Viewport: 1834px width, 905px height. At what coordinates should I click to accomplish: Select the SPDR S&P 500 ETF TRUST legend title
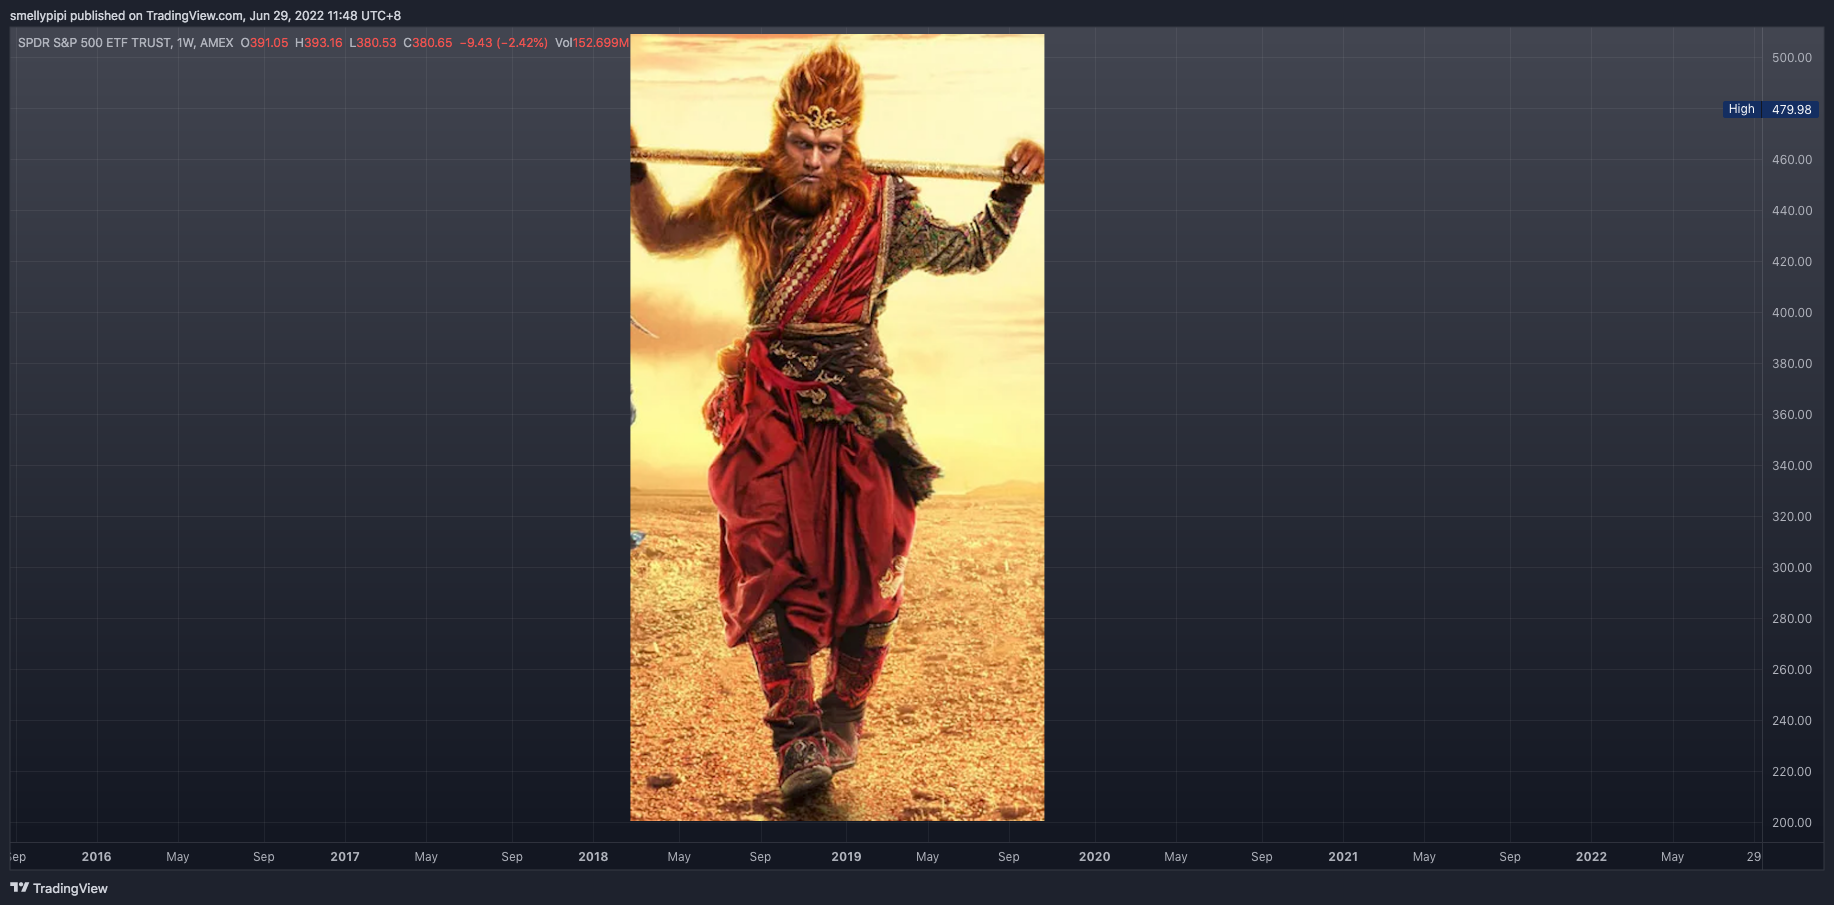(126, 43)
